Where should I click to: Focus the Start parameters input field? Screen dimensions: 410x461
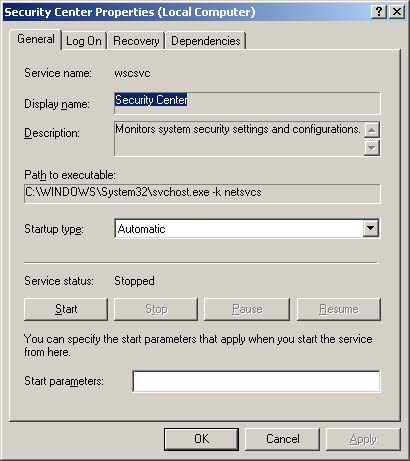coord(256,381)
